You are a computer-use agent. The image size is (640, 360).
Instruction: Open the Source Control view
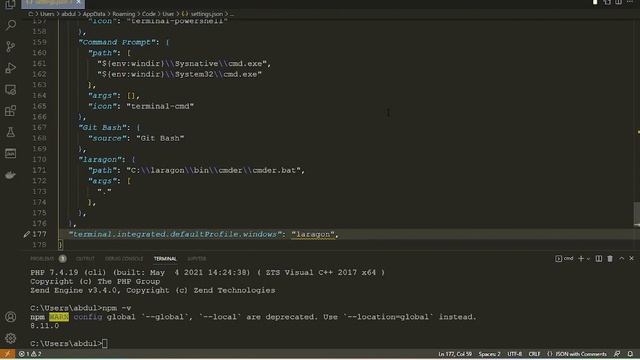tap(11, 47)
